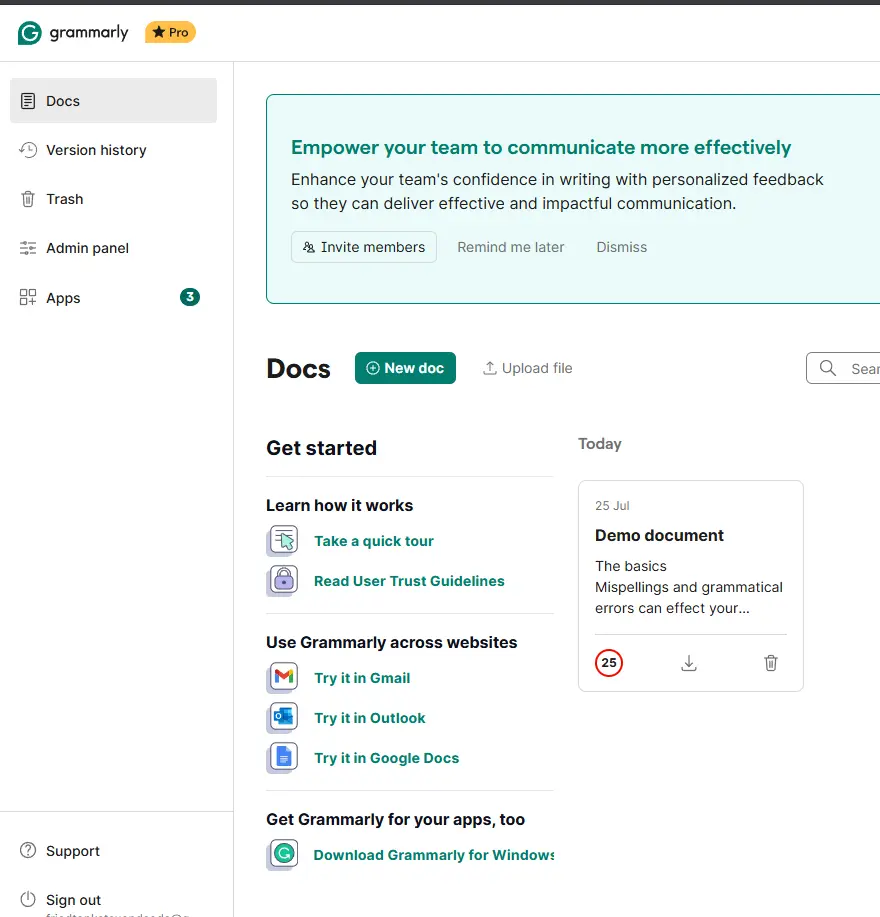Open the Docs sidebar section
The height and width of the screenshot is (917, 880).
pos(113,101)
